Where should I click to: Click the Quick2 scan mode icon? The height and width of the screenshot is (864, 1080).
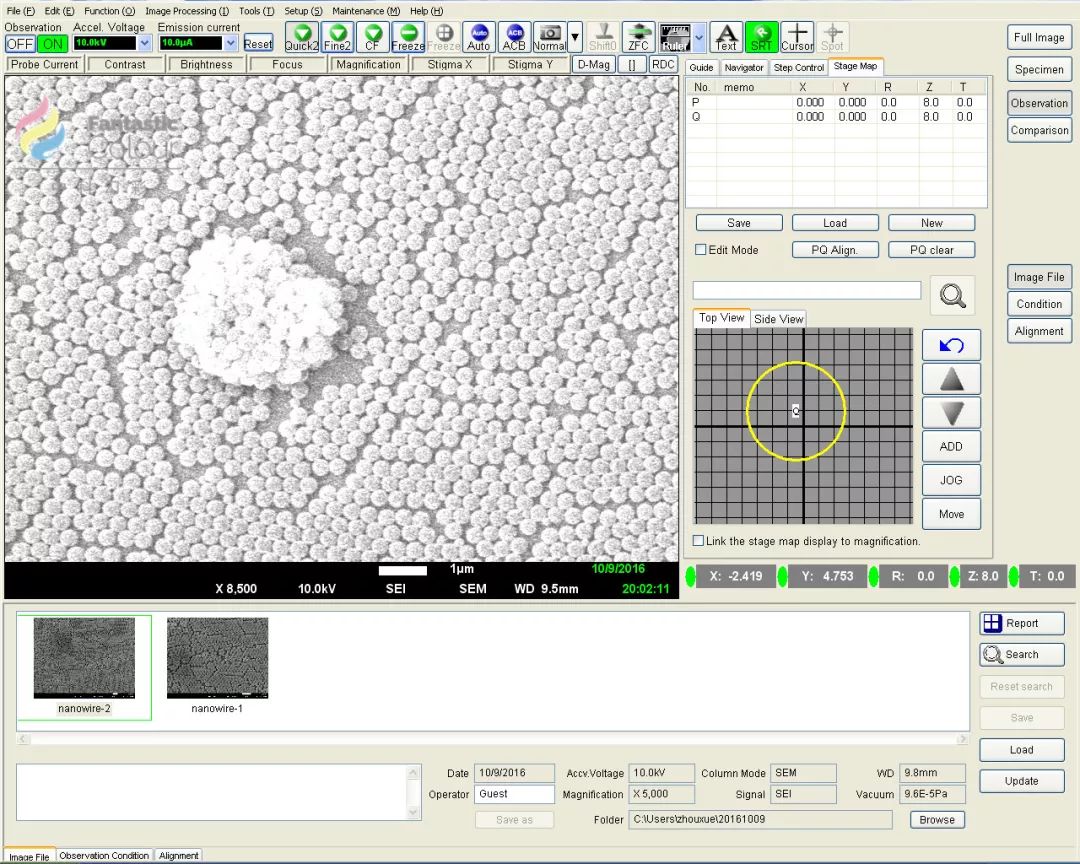pyautogui.click(x=301, y=38)
